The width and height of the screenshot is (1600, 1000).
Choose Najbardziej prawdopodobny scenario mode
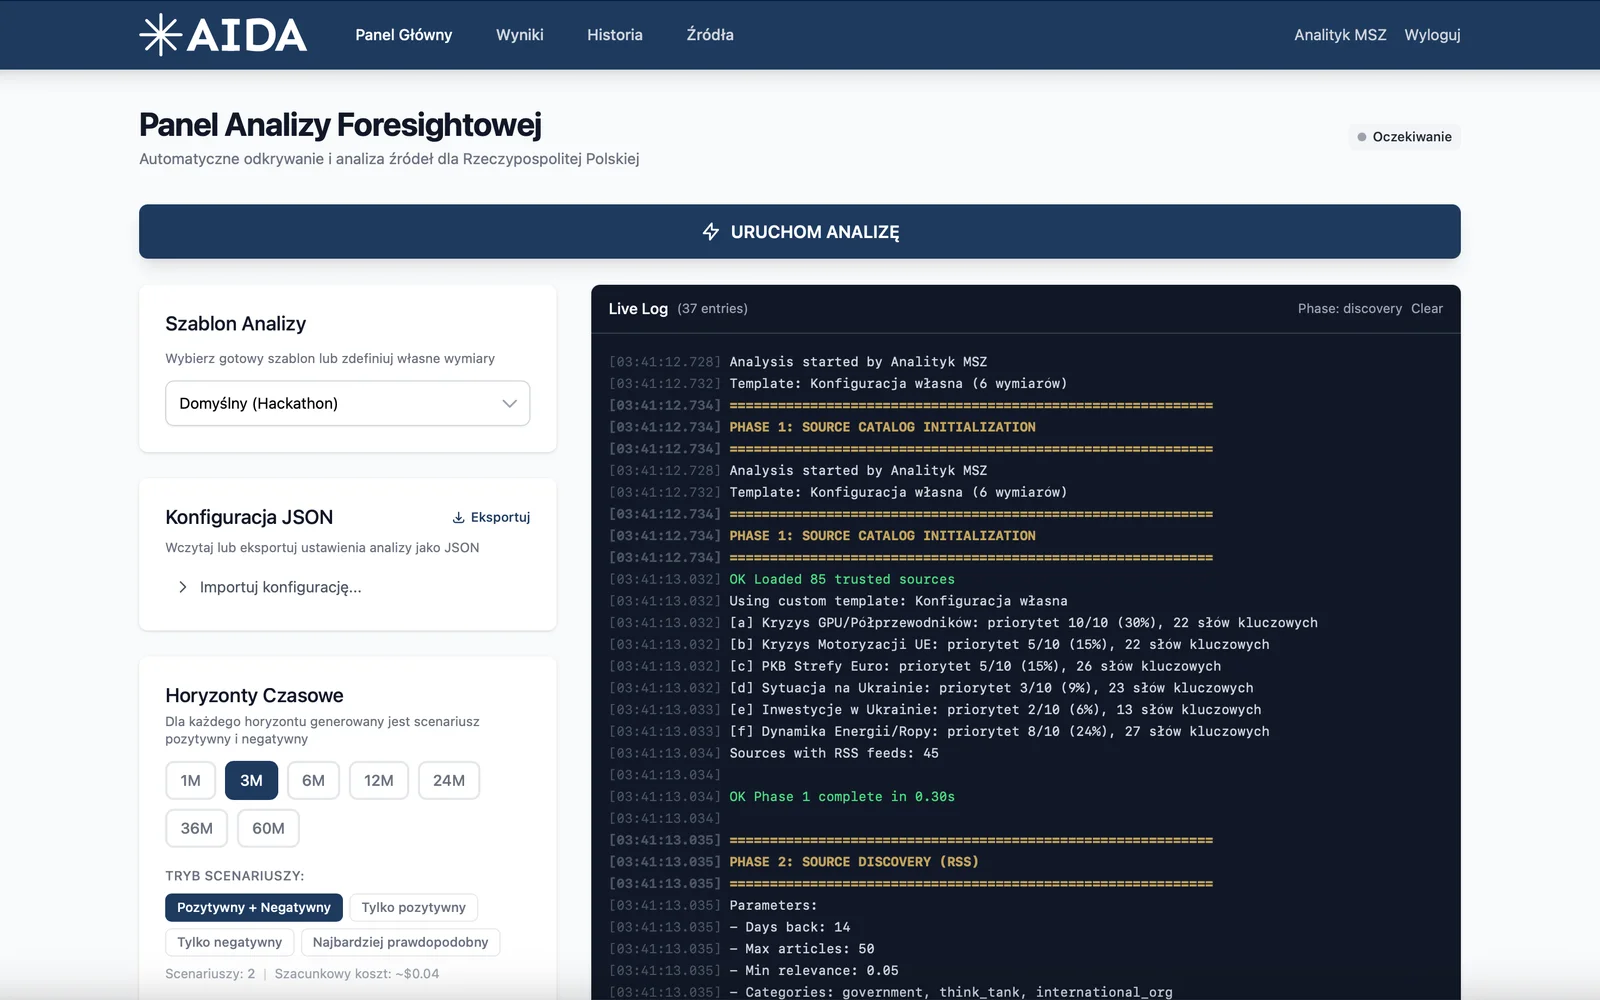click(401, 943)
